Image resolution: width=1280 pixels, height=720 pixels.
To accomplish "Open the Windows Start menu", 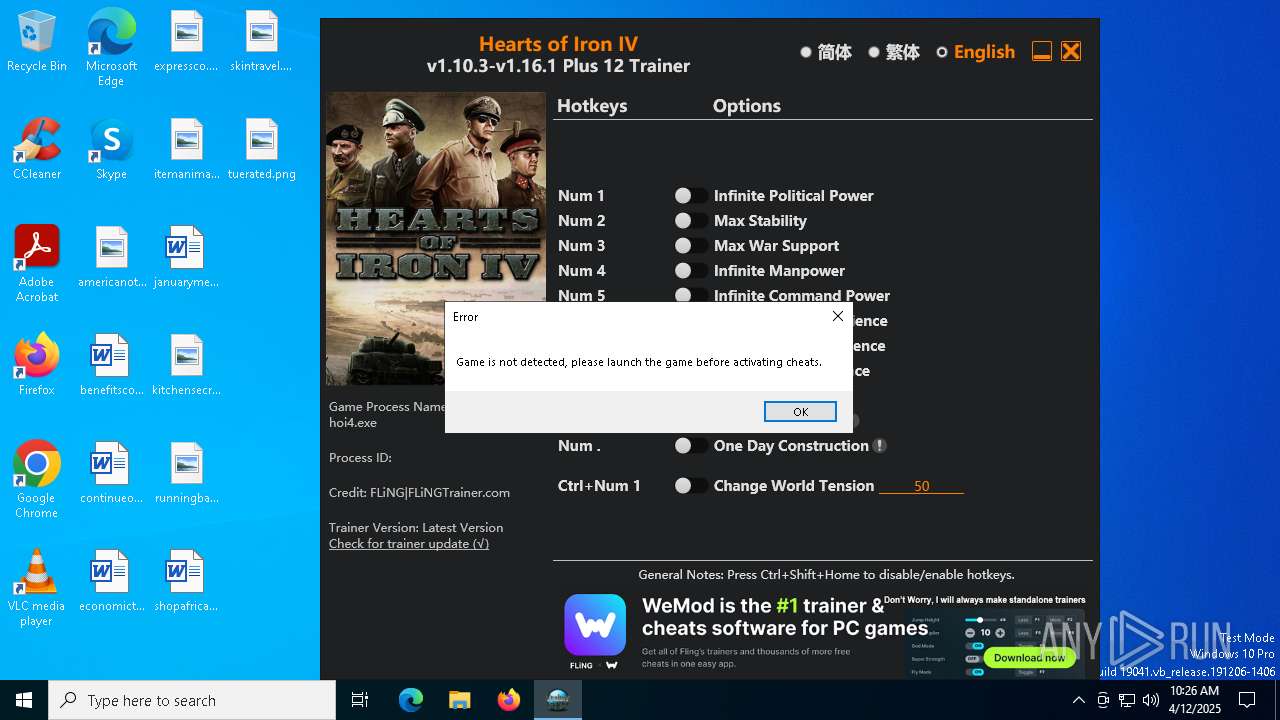I will click(24, 700).
